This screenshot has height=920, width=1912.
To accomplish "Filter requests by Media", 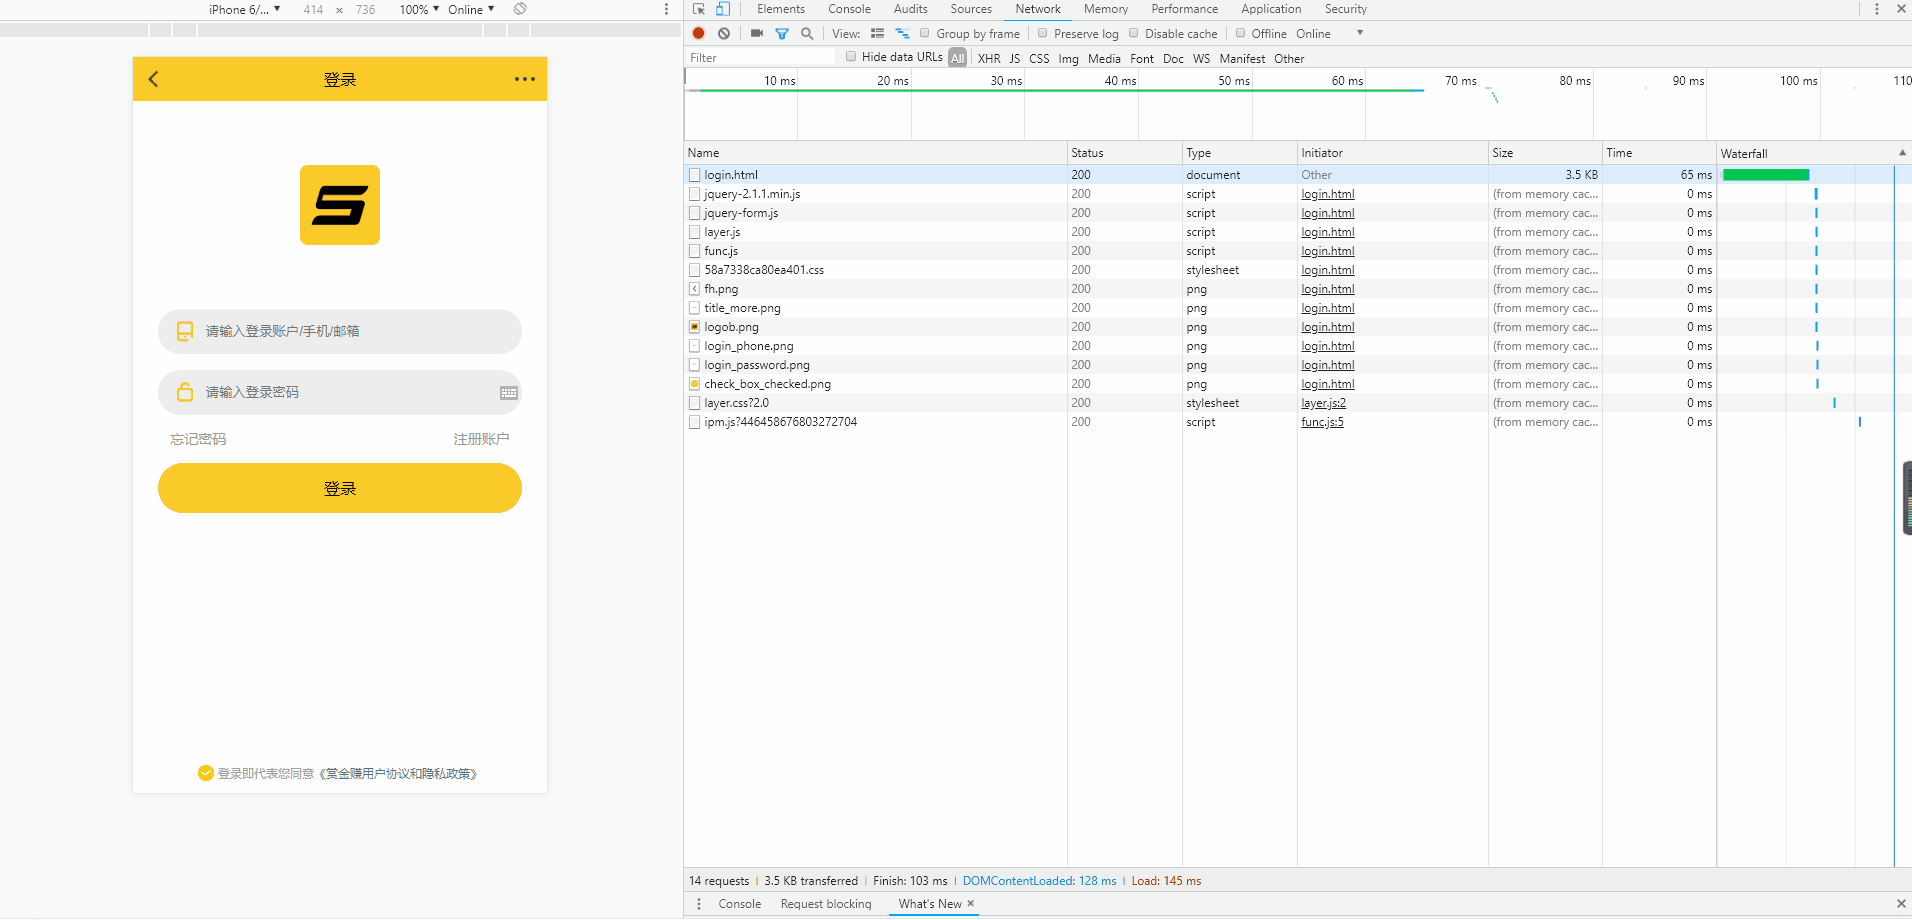I will pyautogui.click(x=1104, y=59).
